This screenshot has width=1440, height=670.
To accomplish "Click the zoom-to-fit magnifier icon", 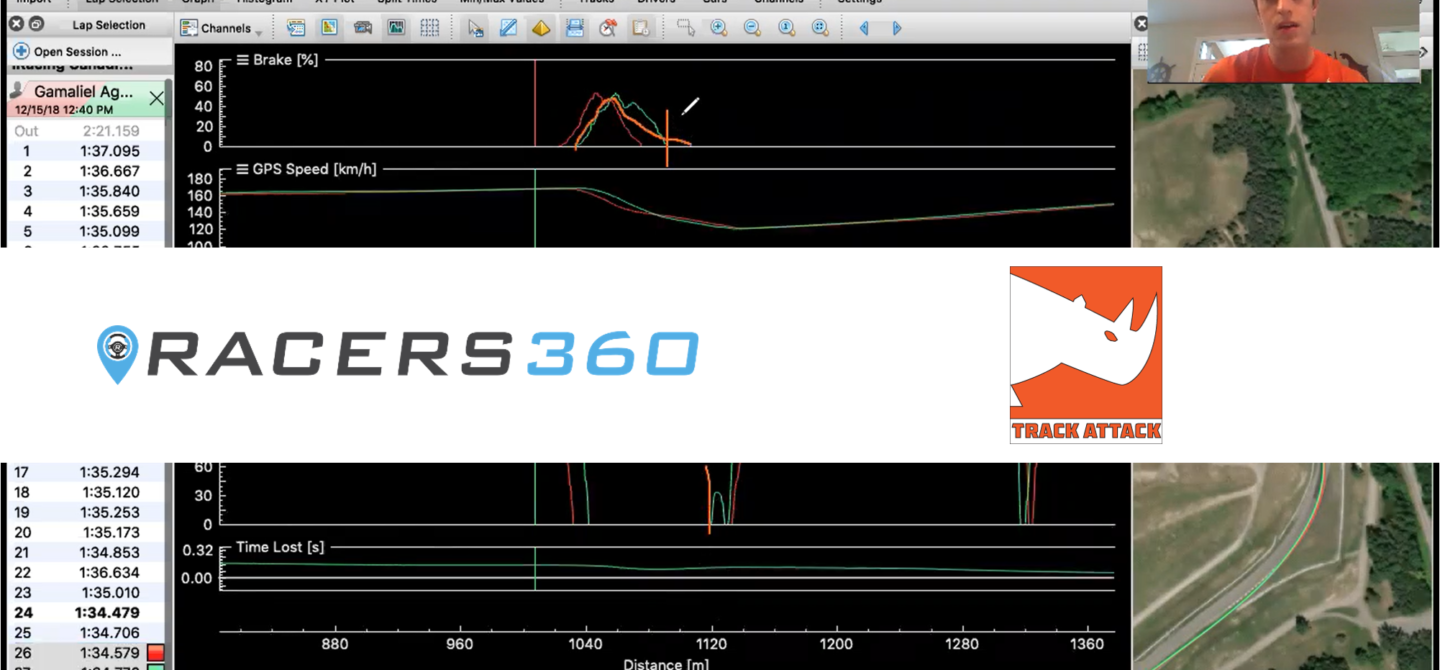I will (x=820, y=28).
